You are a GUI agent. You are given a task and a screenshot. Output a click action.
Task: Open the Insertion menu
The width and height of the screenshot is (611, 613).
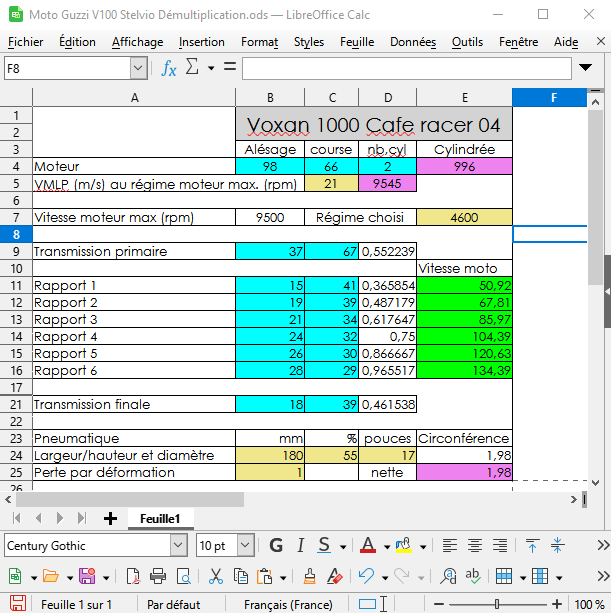[x=202, y=42]
